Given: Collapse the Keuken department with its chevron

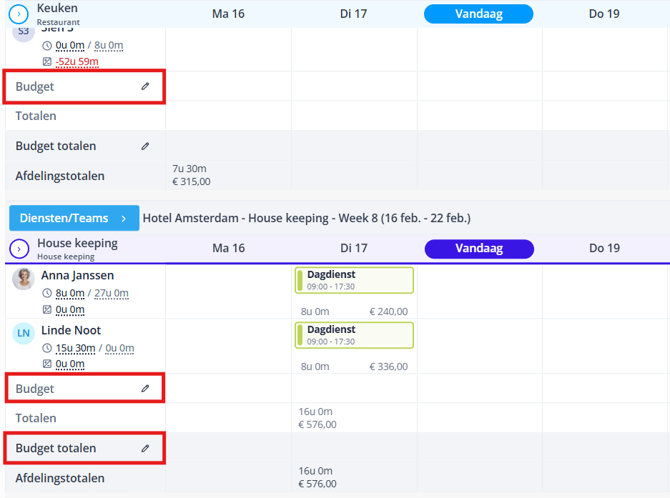Looking at the screenshot, I should click(19, 14).
